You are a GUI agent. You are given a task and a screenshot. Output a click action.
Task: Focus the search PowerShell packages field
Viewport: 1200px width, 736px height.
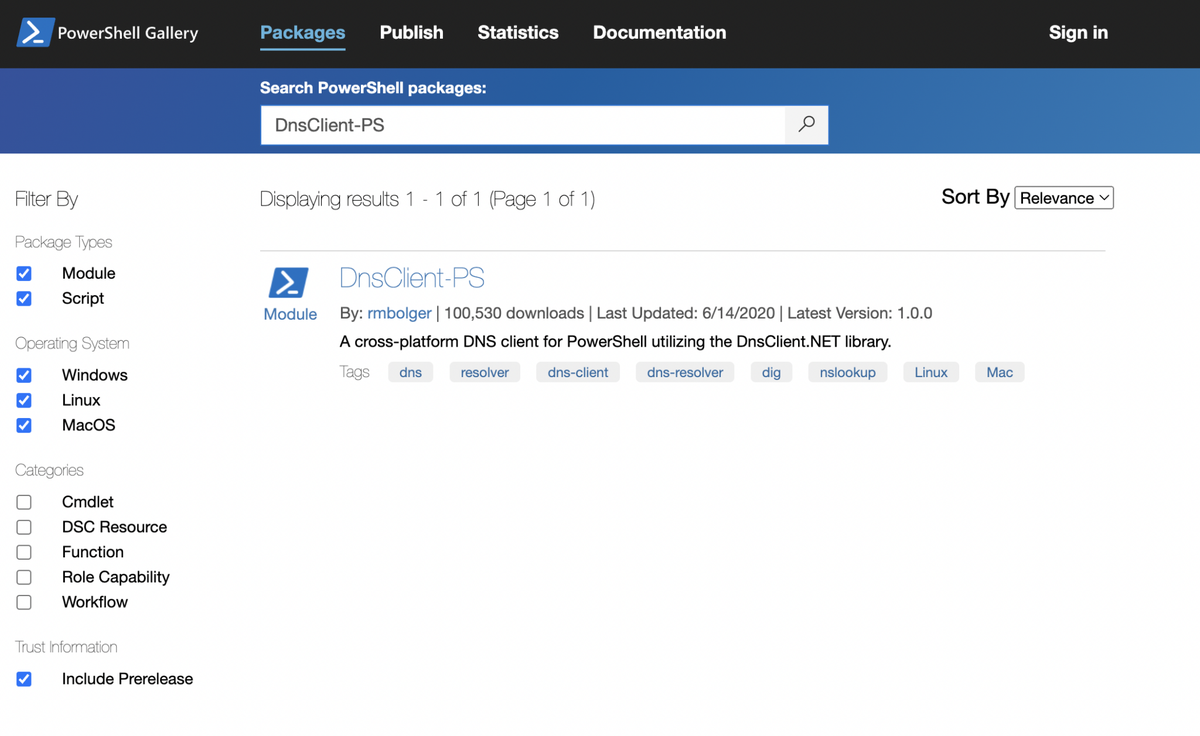point(522,125)
